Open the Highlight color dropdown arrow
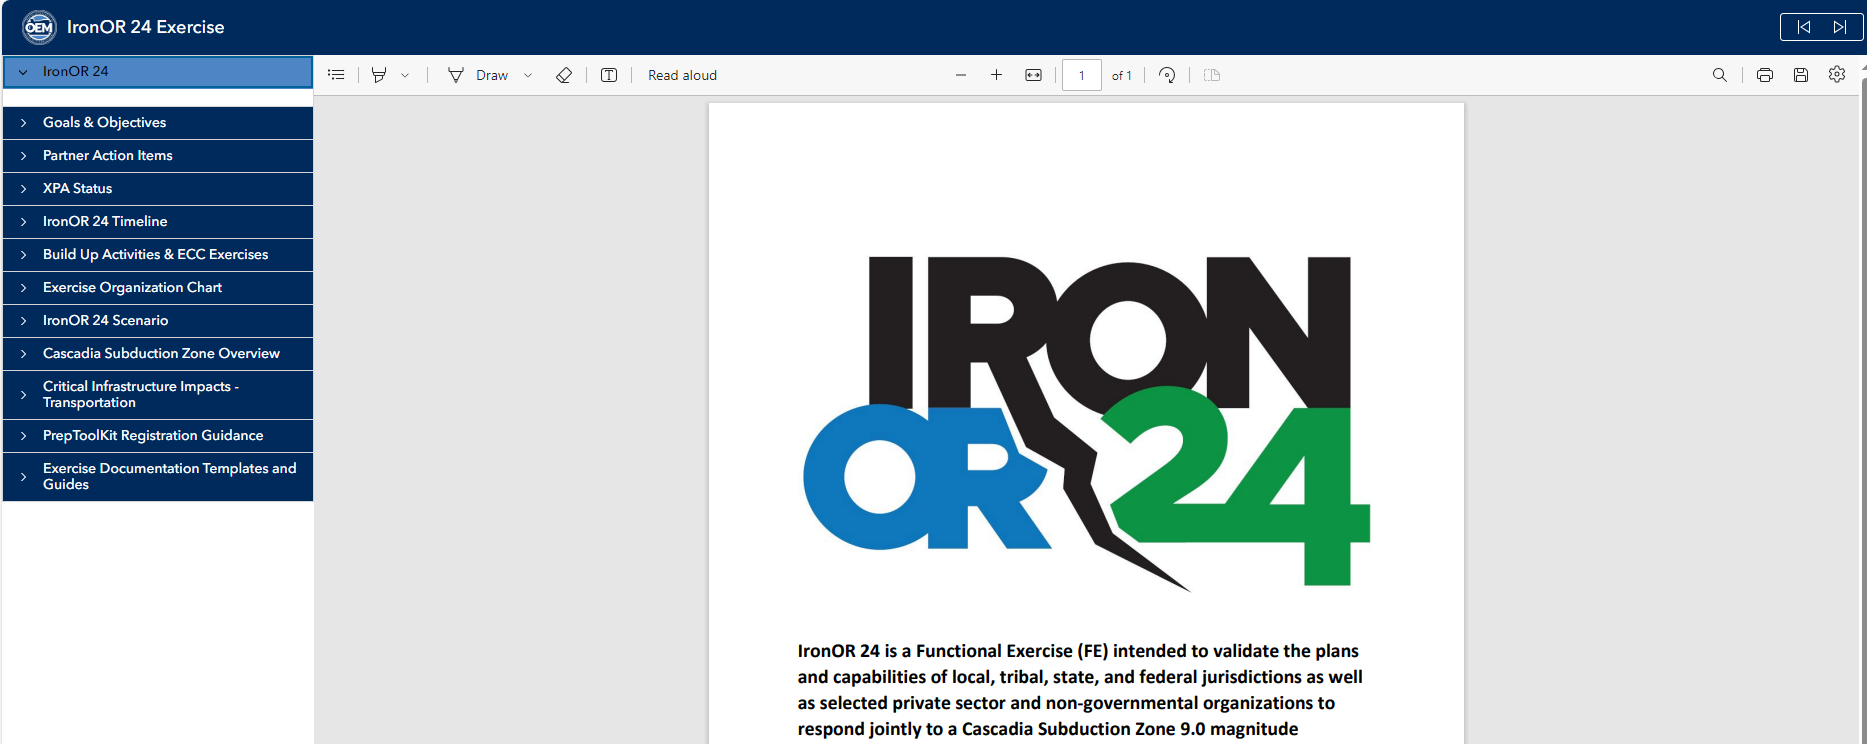This screenshot has width=1867, height=744. click(405, 75)
